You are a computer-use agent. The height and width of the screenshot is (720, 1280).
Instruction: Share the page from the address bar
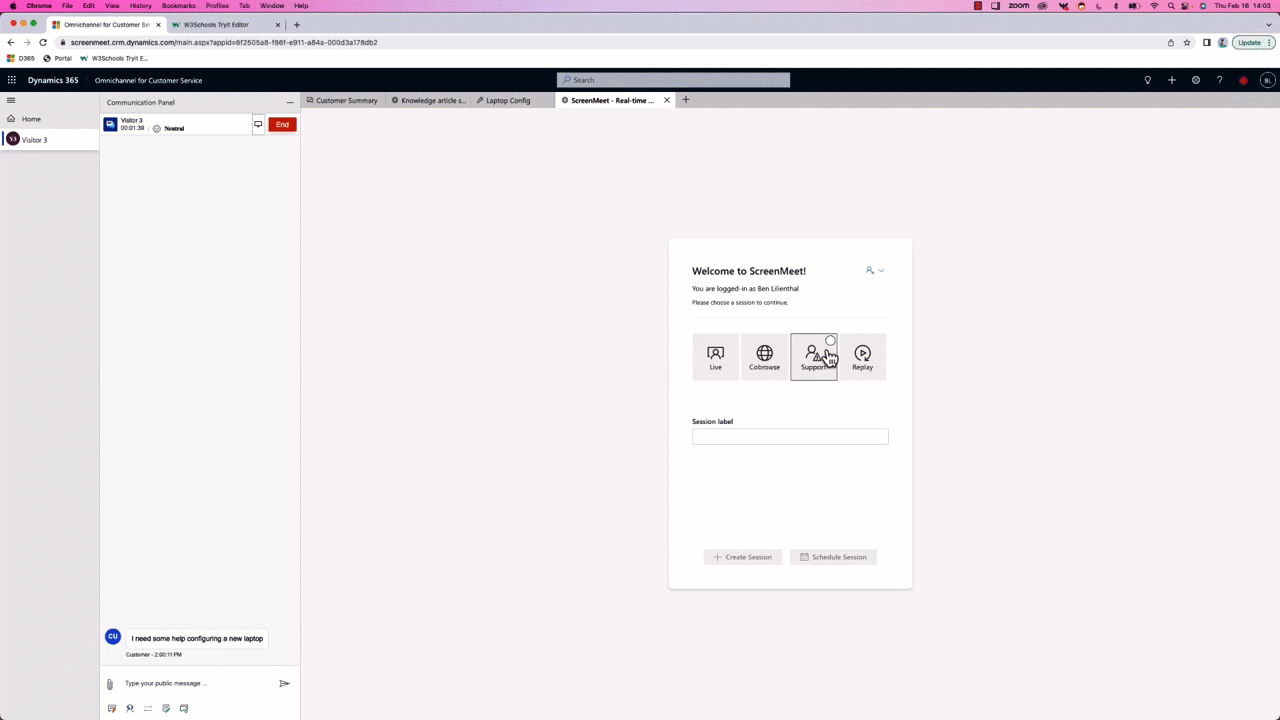[x=1171, y=42]
